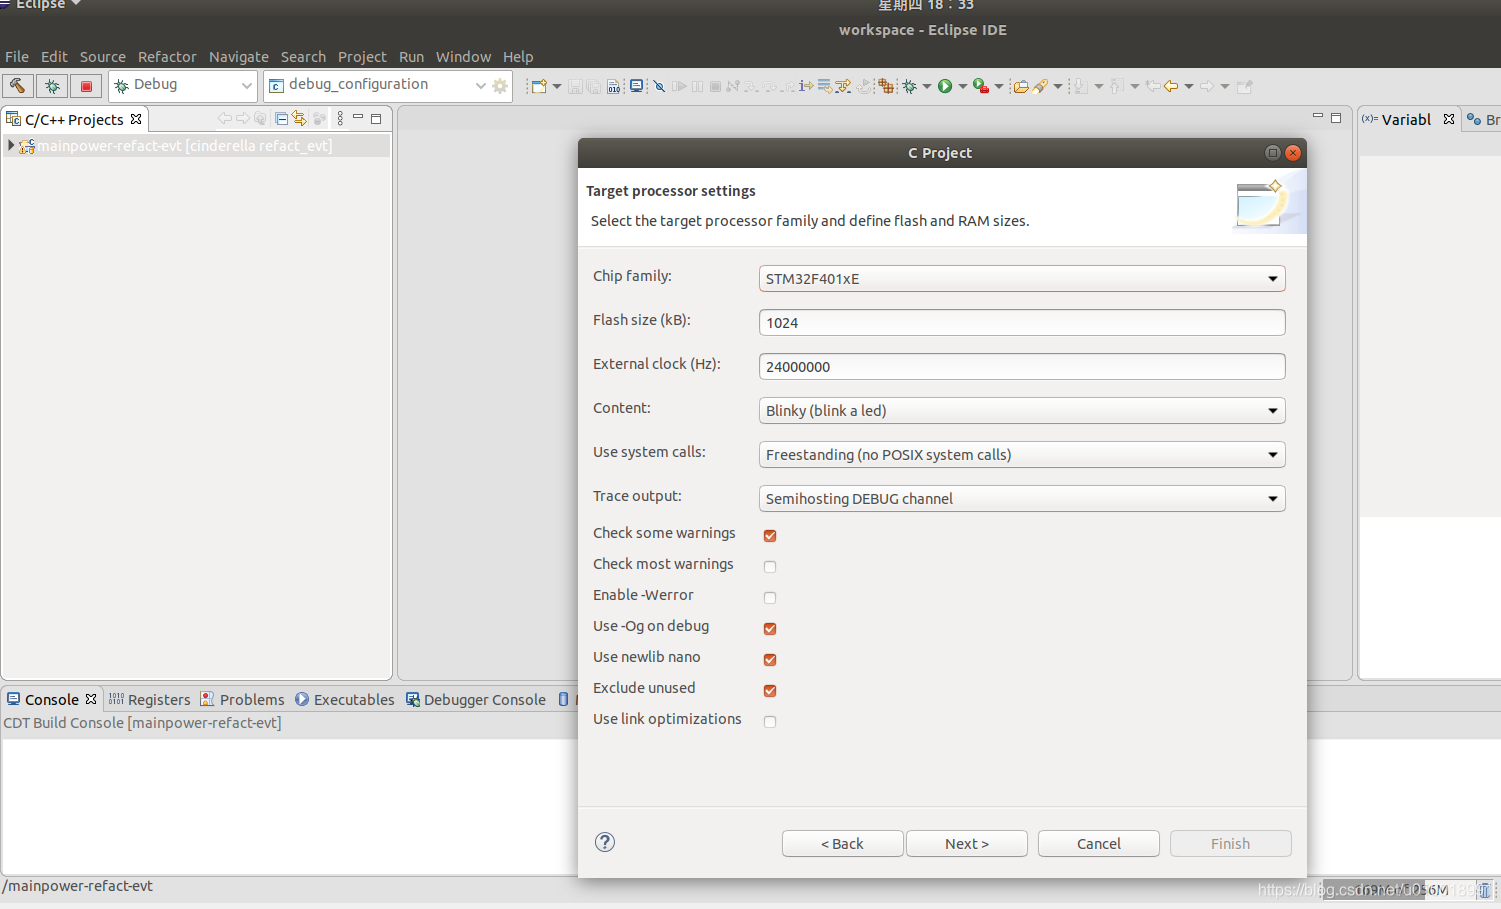Open the Eclipse application menu in top bar
Viewport: 1501px width, 909px height.
coord(41,5)
